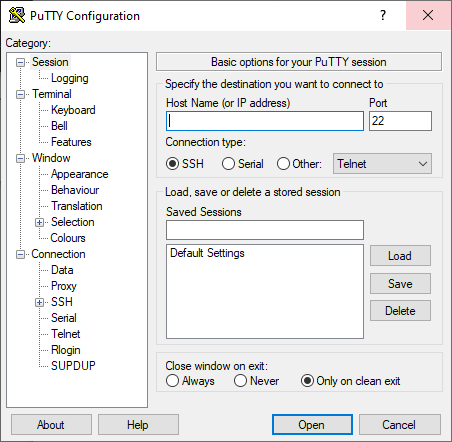Choose Always for close window on exit
Image resolution: width=452 pixels, height=442 pixels.
172,381
